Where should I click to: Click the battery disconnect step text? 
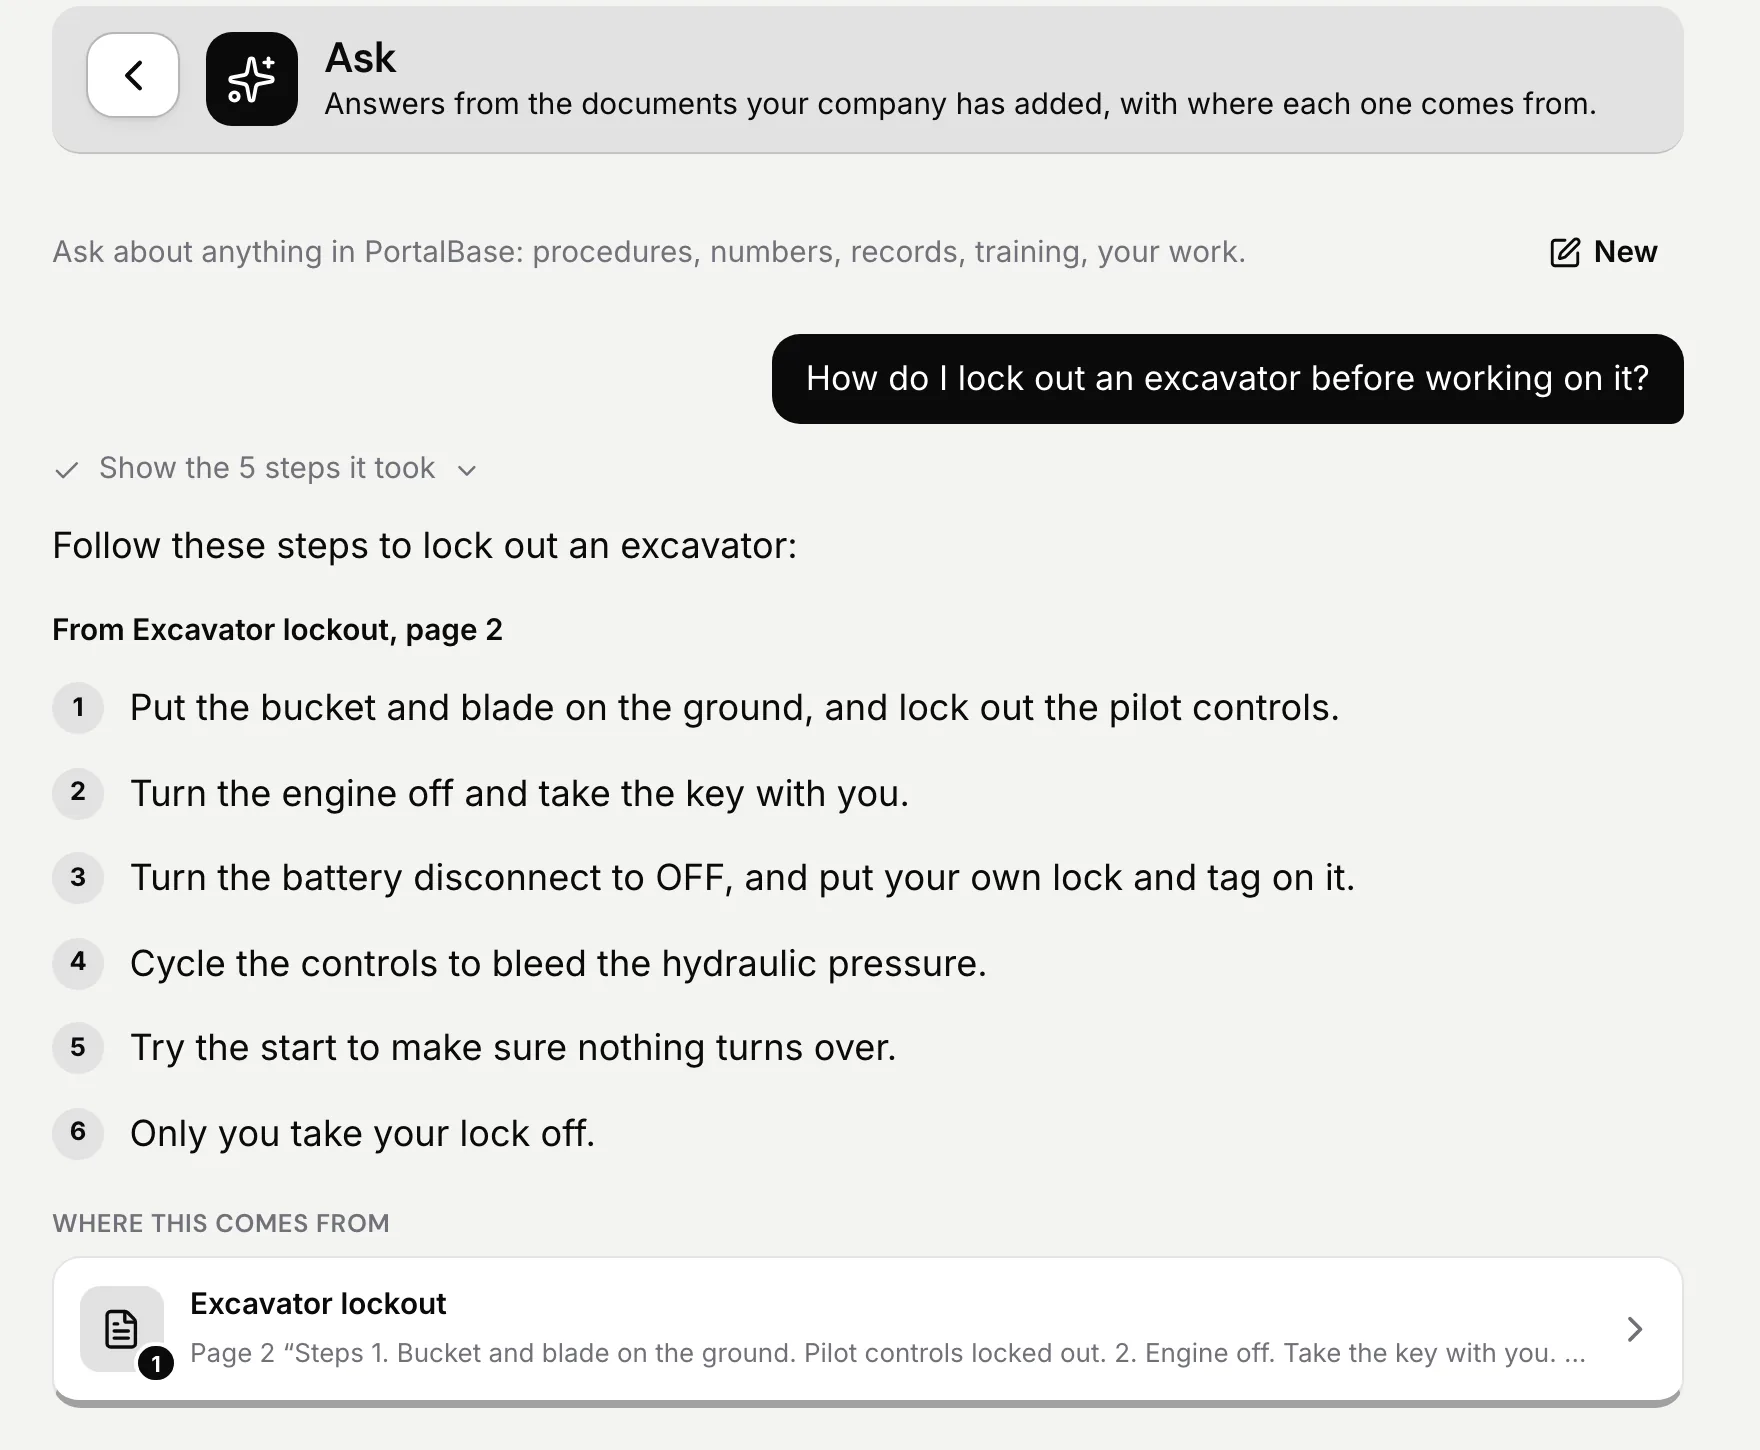tap(742, 878)
